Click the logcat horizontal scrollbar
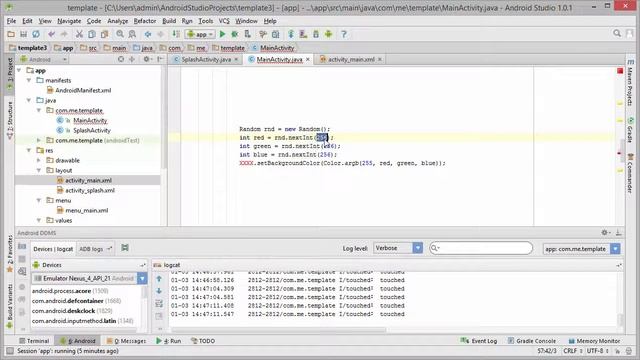 278,330
